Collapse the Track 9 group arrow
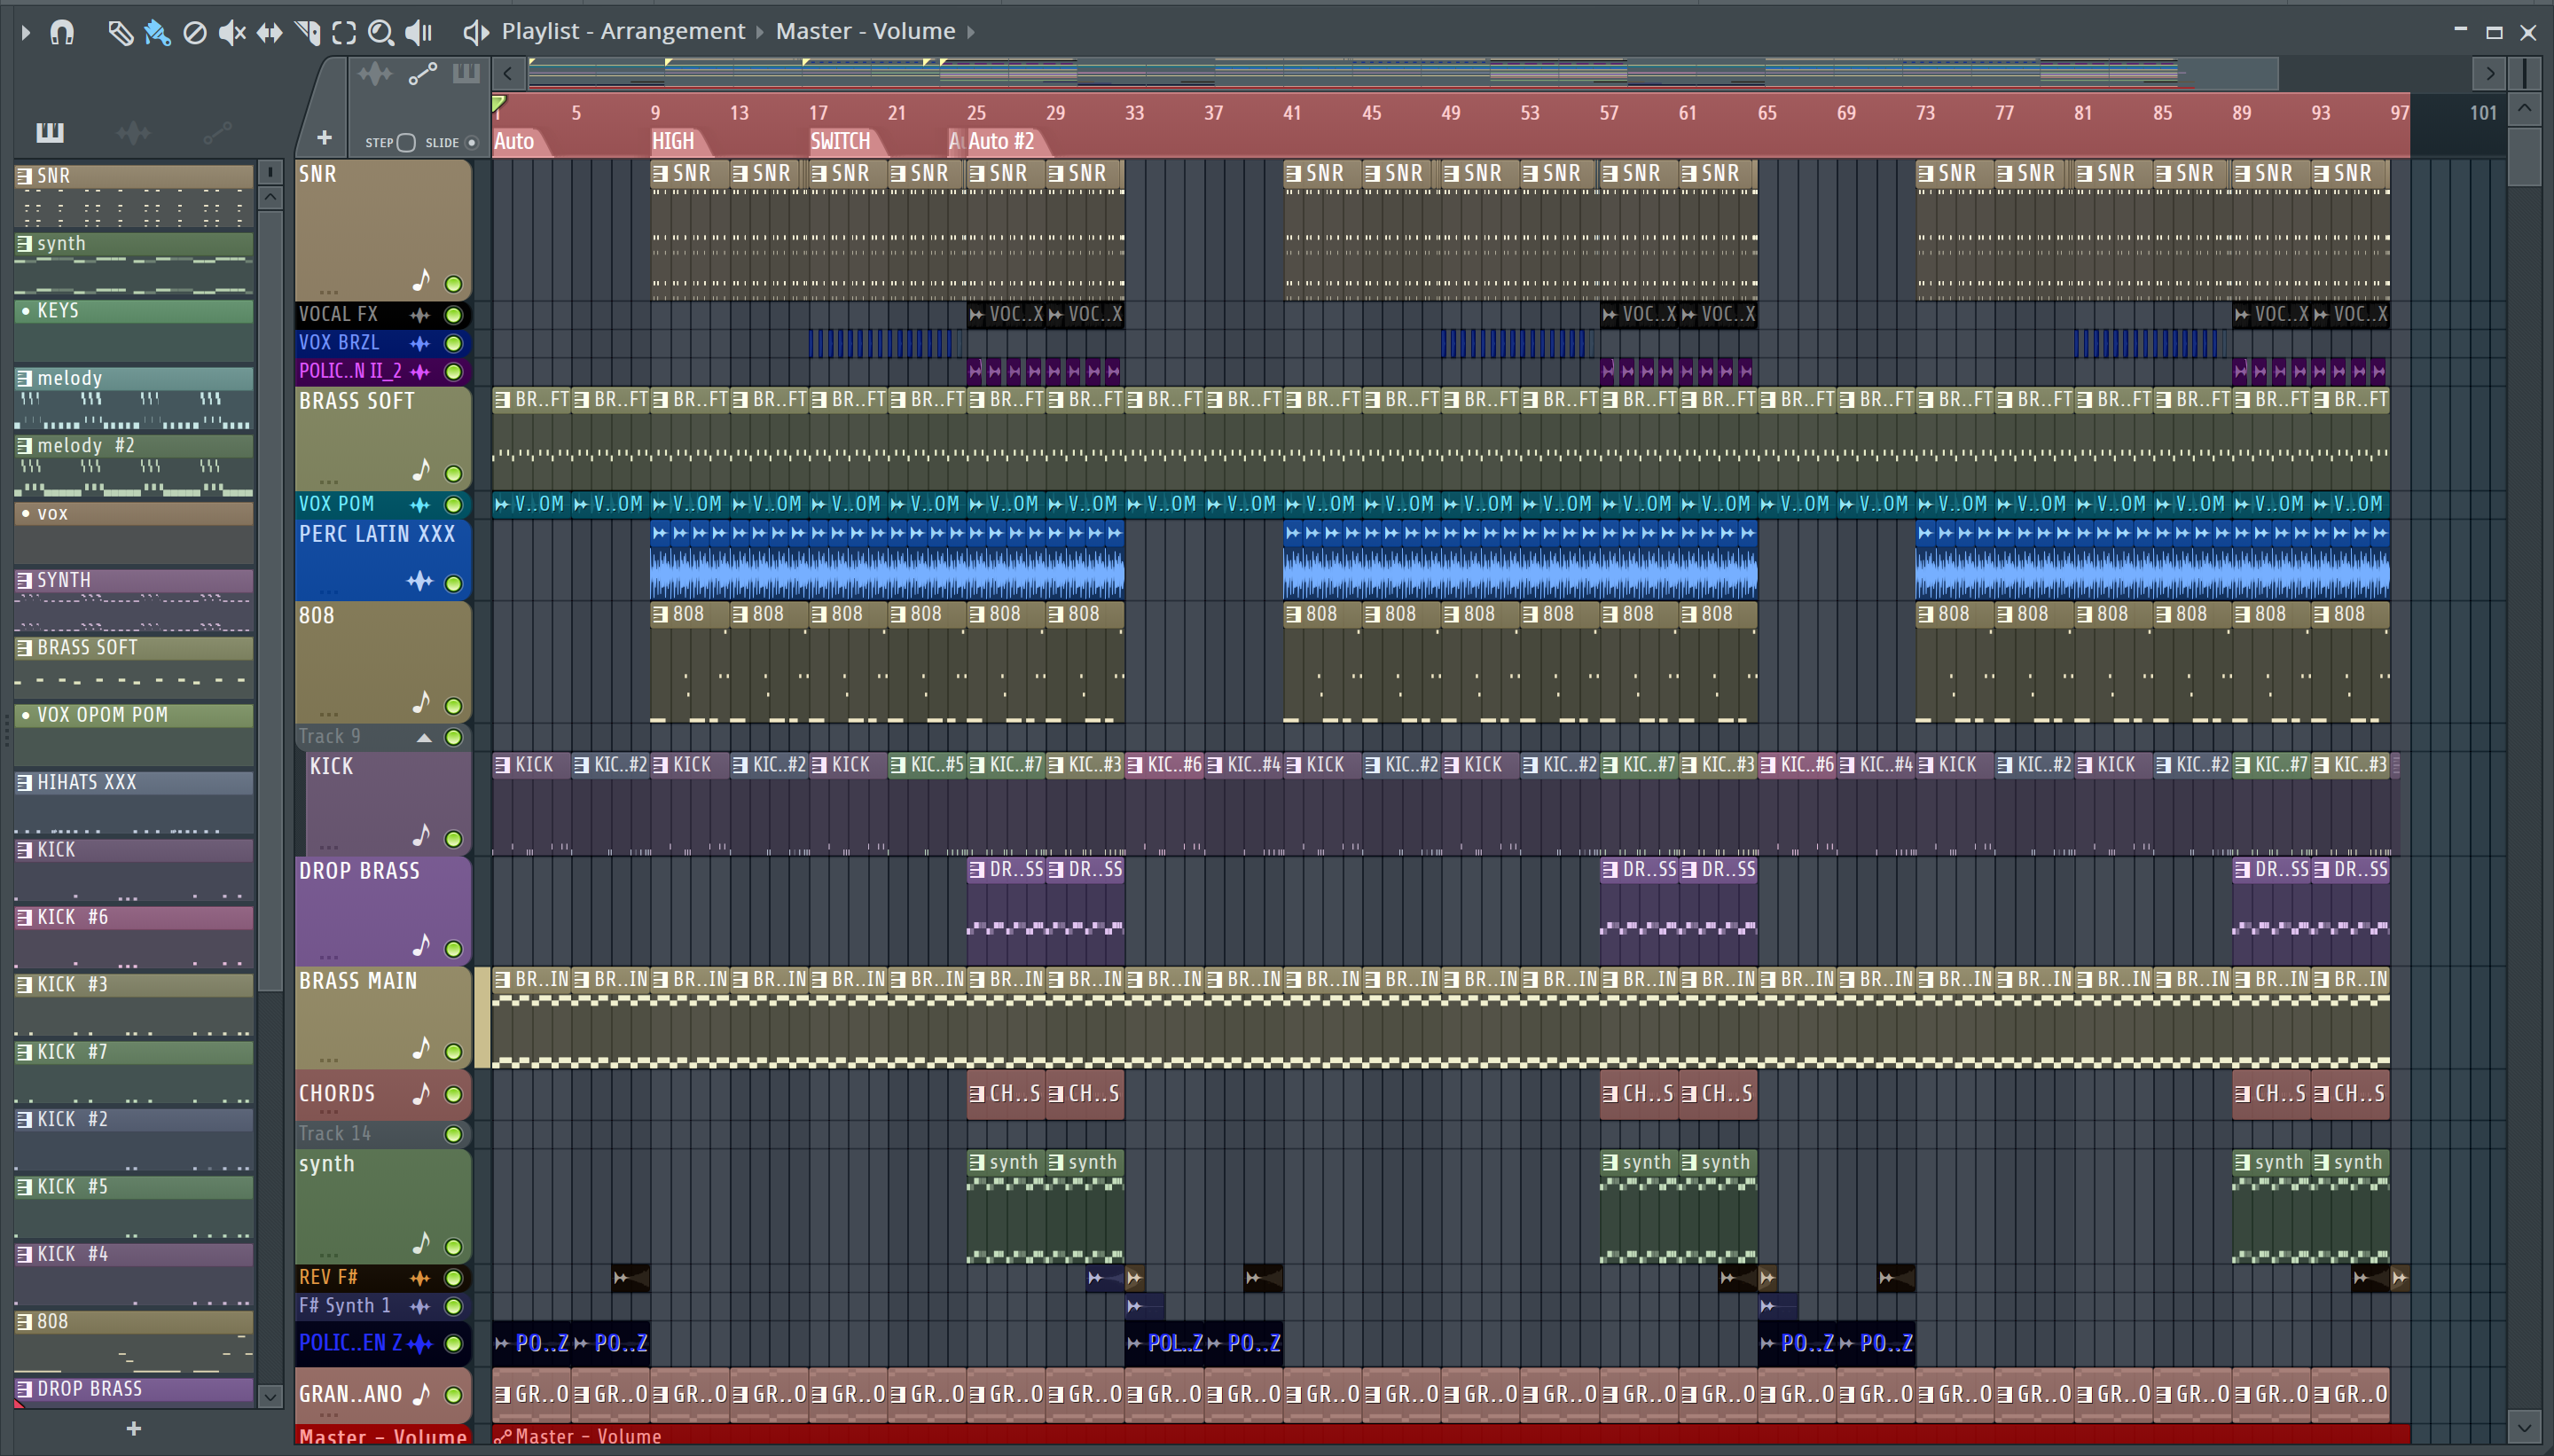Image resolution: width=2554 pixels, height=1456 pixels. (x=424, y=738)
